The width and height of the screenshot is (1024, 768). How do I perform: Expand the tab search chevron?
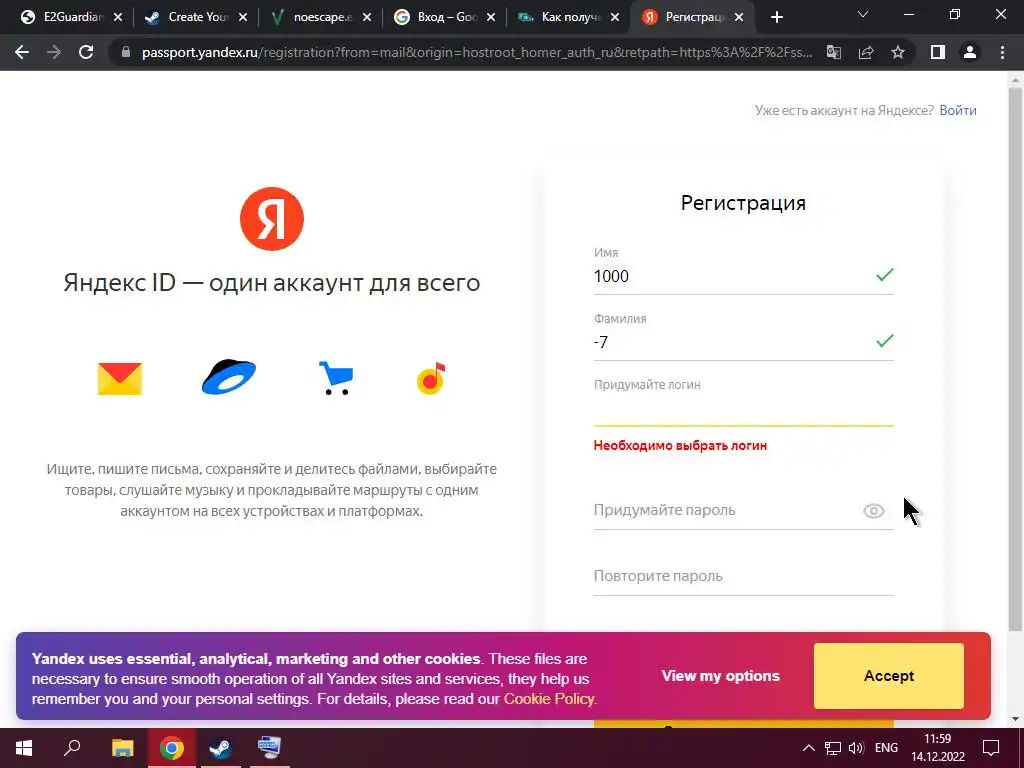[863, 14]
